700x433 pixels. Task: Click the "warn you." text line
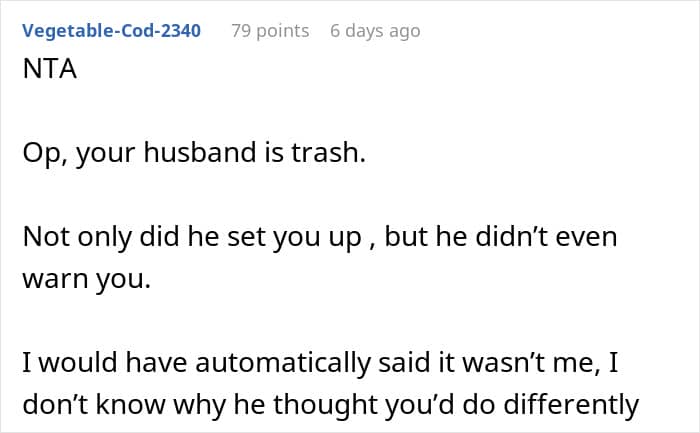click(x=87, y=279)
